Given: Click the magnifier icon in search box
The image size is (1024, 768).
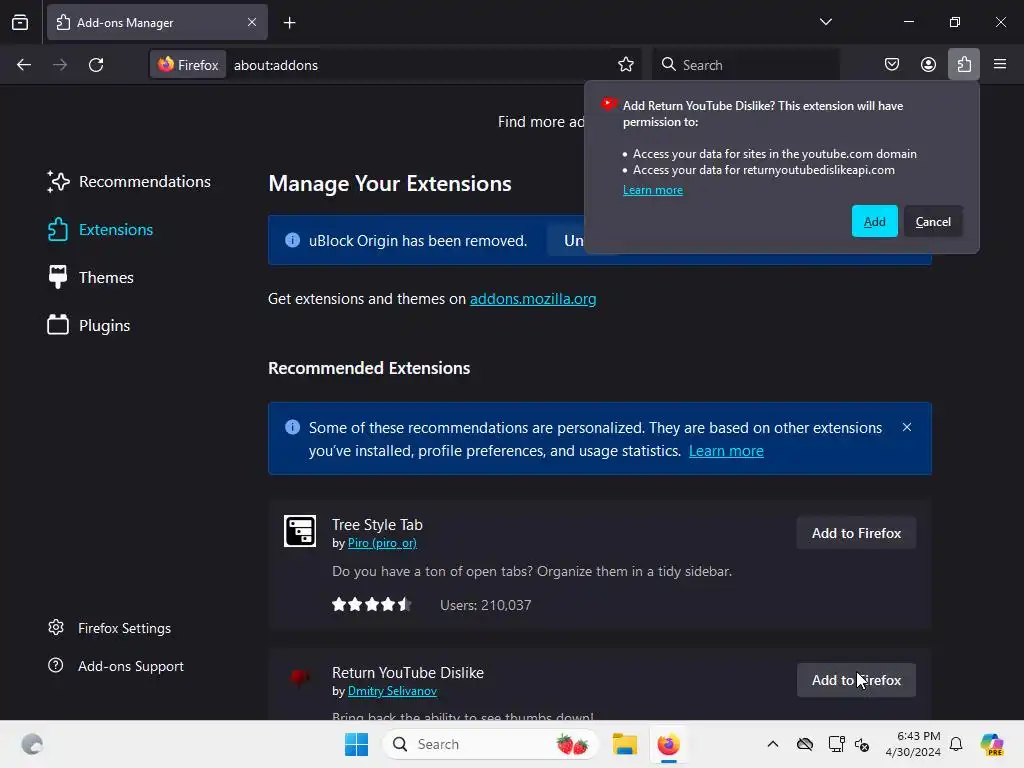Looking at the screenshot, I should coord(668,64).
